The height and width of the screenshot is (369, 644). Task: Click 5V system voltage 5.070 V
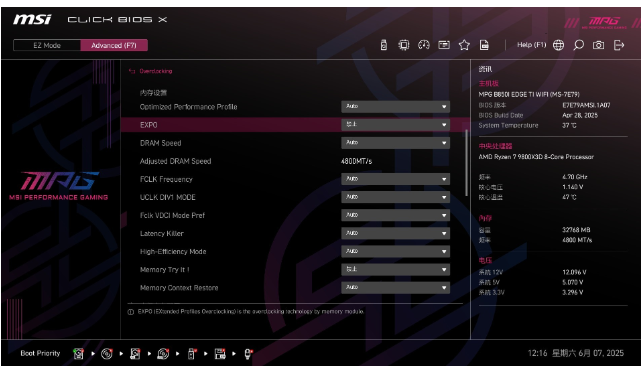click(573, 282)
